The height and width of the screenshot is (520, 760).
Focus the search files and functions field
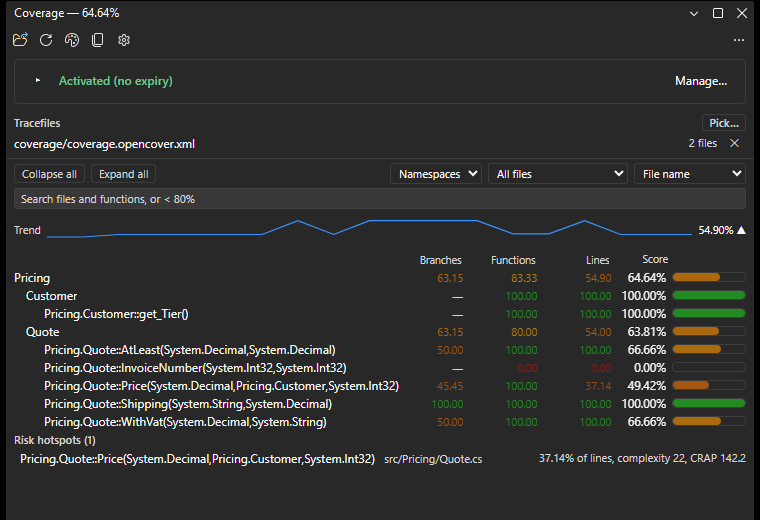[380, 199]
